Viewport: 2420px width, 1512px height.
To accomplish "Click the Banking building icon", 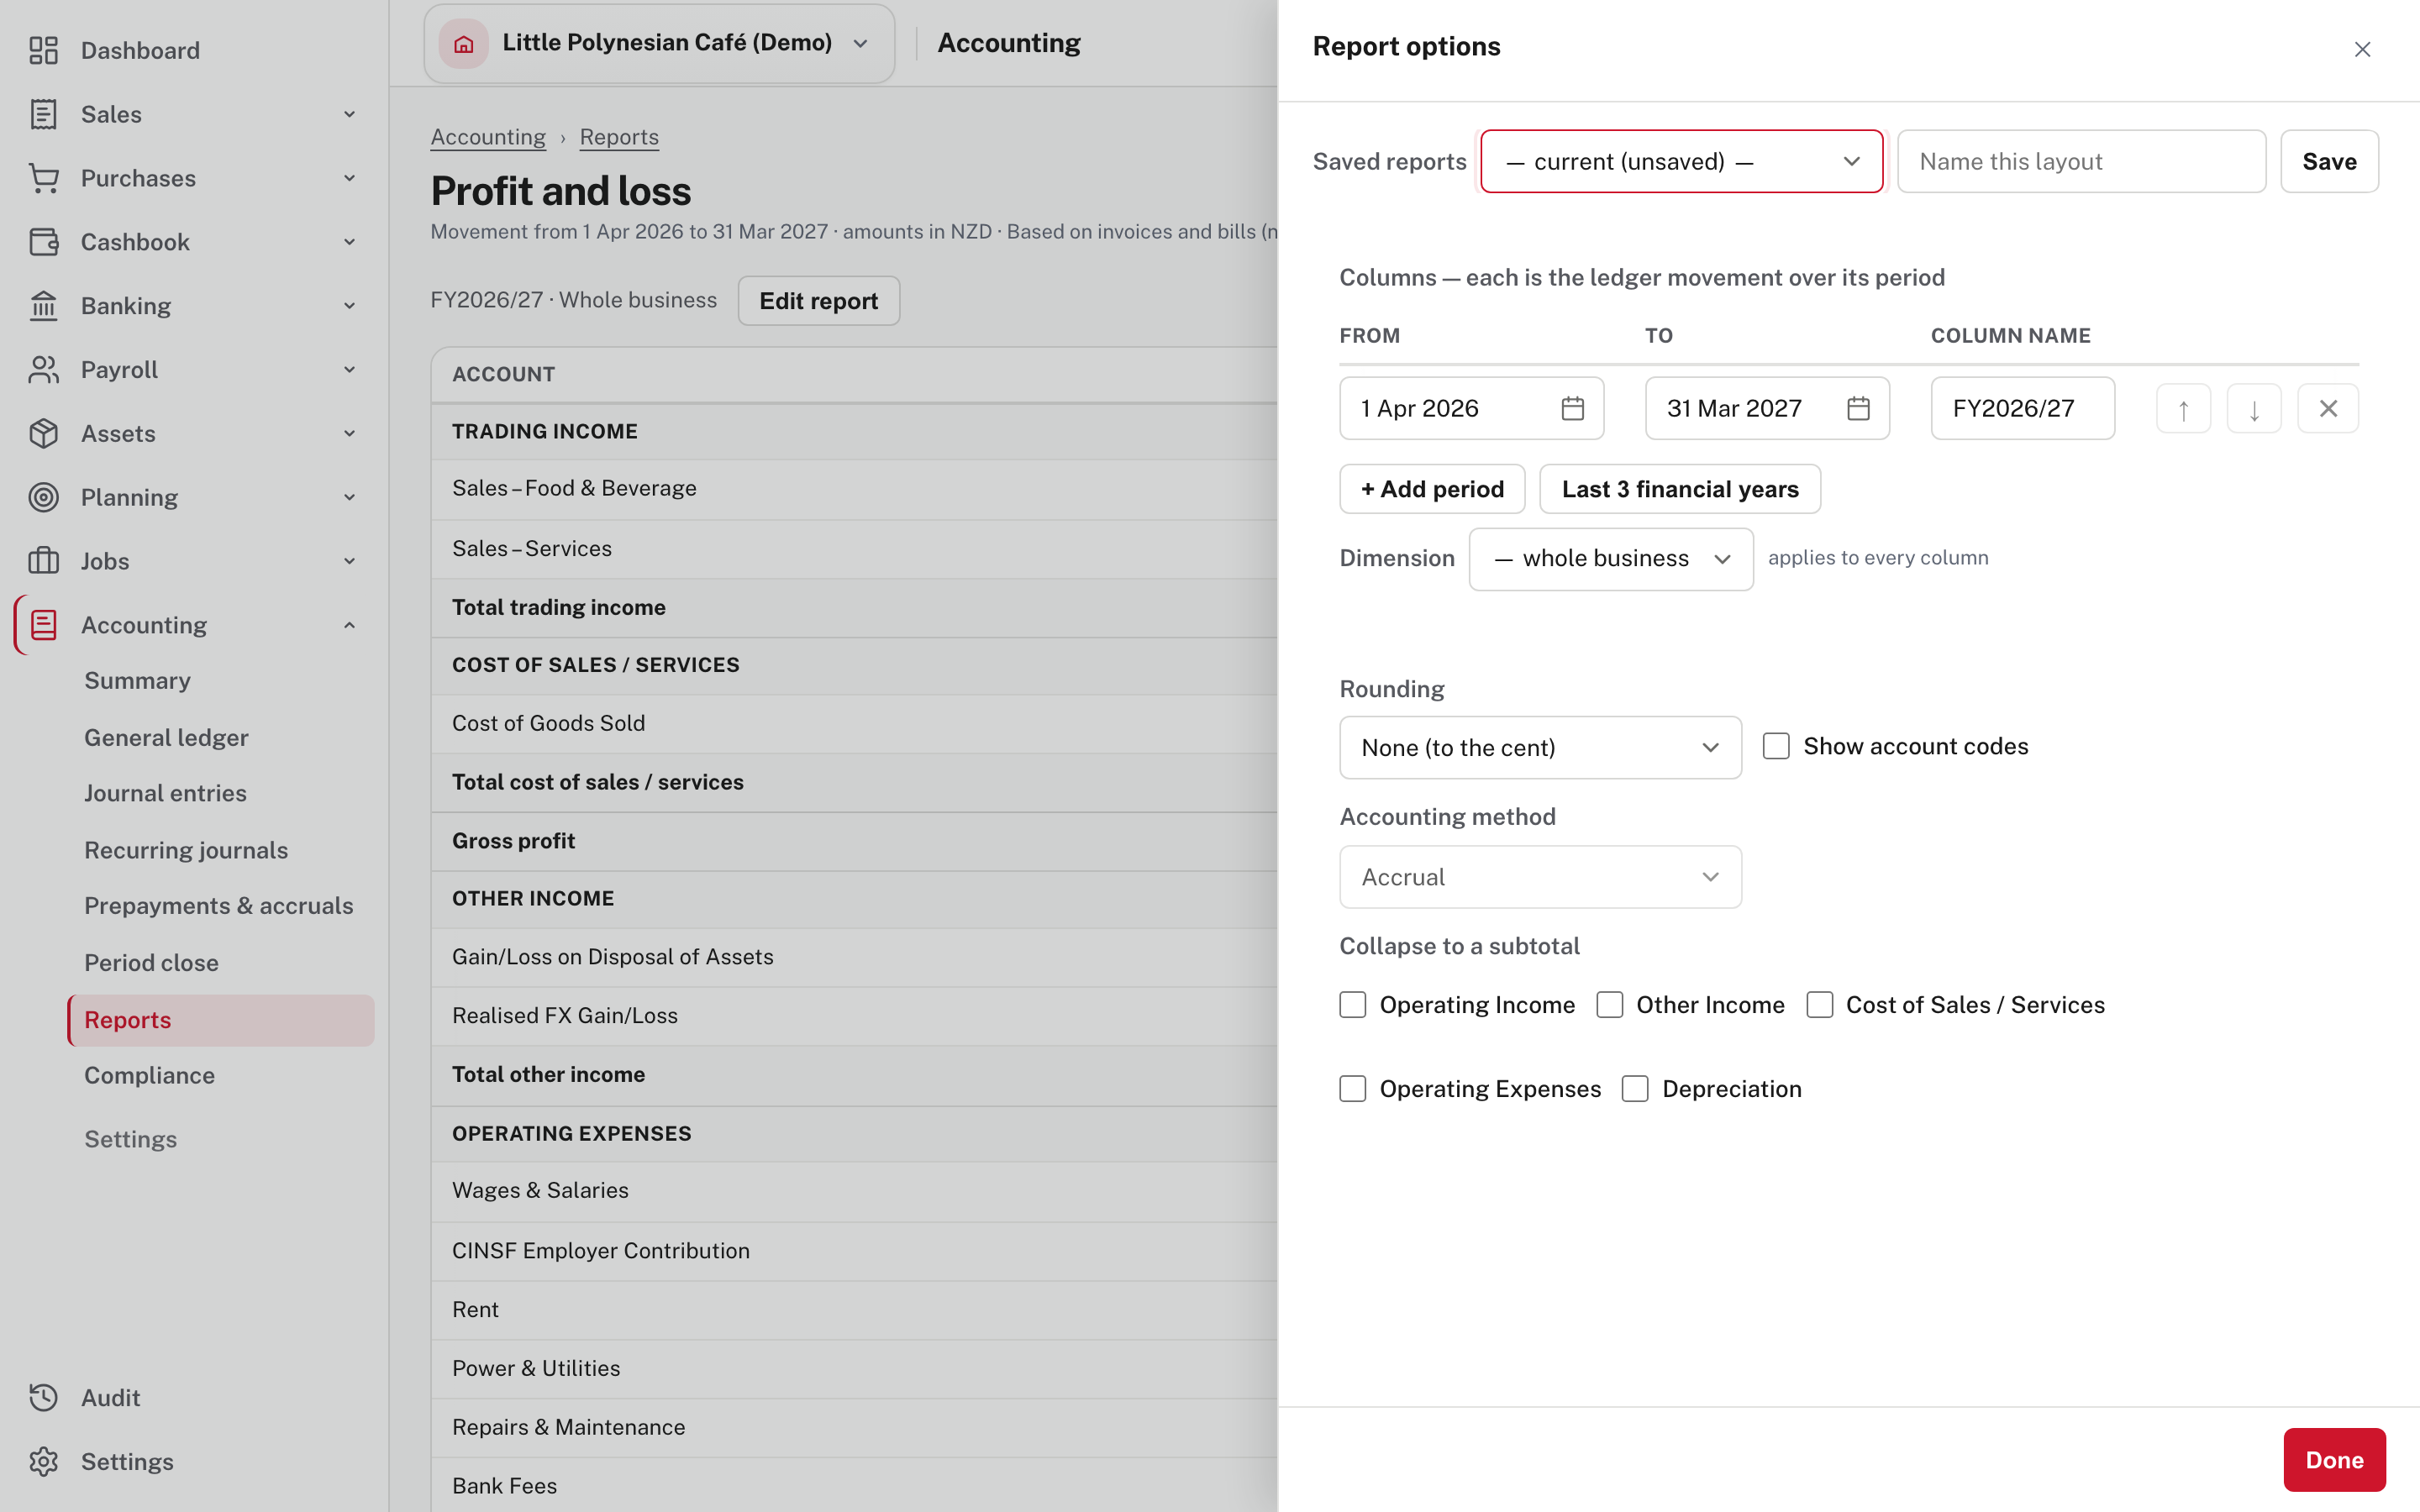I will (x=43, y=306).
